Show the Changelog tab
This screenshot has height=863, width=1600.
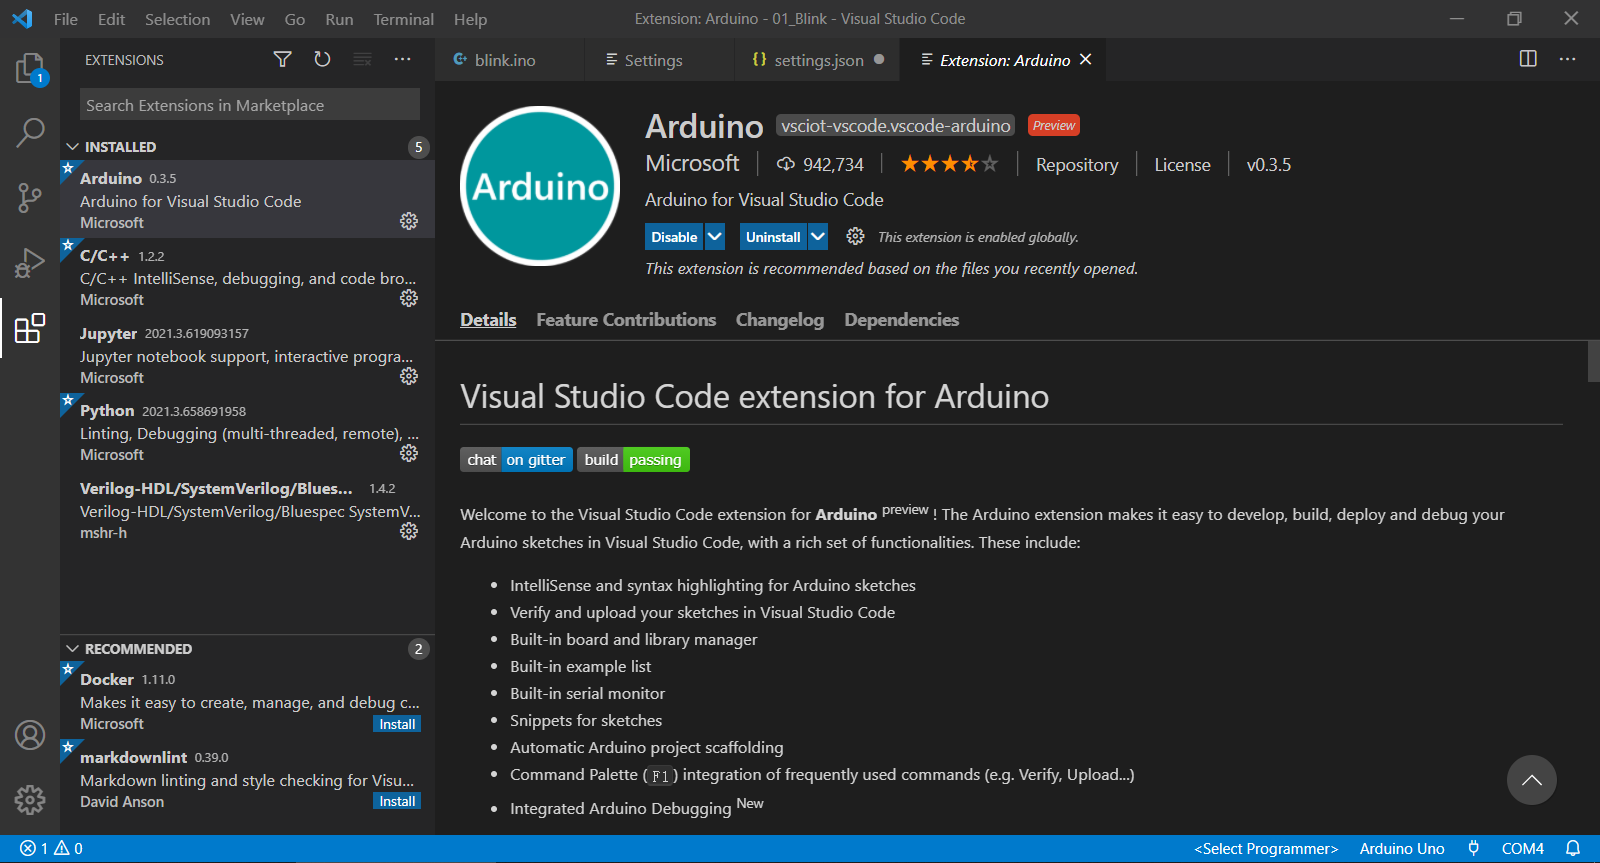pyautogui.click(x=780, y=320)
